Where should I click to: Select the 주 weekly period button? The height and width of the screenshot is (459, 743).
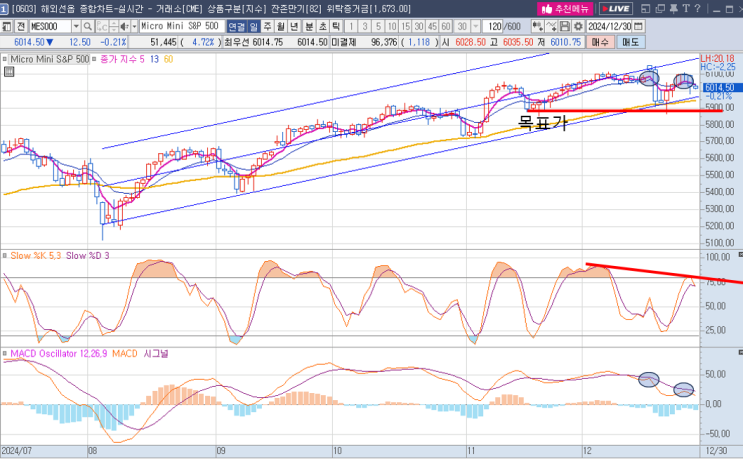[x=268, y=26]
